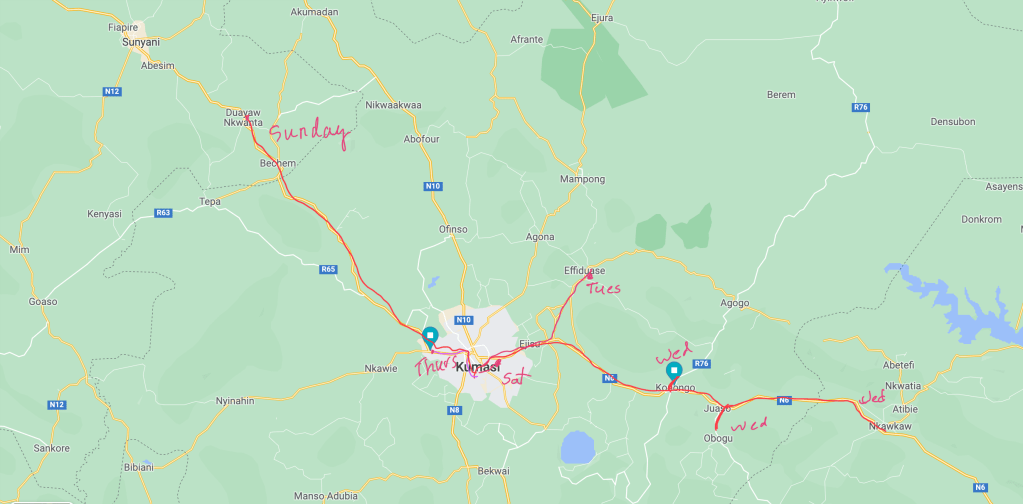Click the N8 road shield south of Kumasi
This screenshot has height=504, width=1023.
(x=455, y=410)
